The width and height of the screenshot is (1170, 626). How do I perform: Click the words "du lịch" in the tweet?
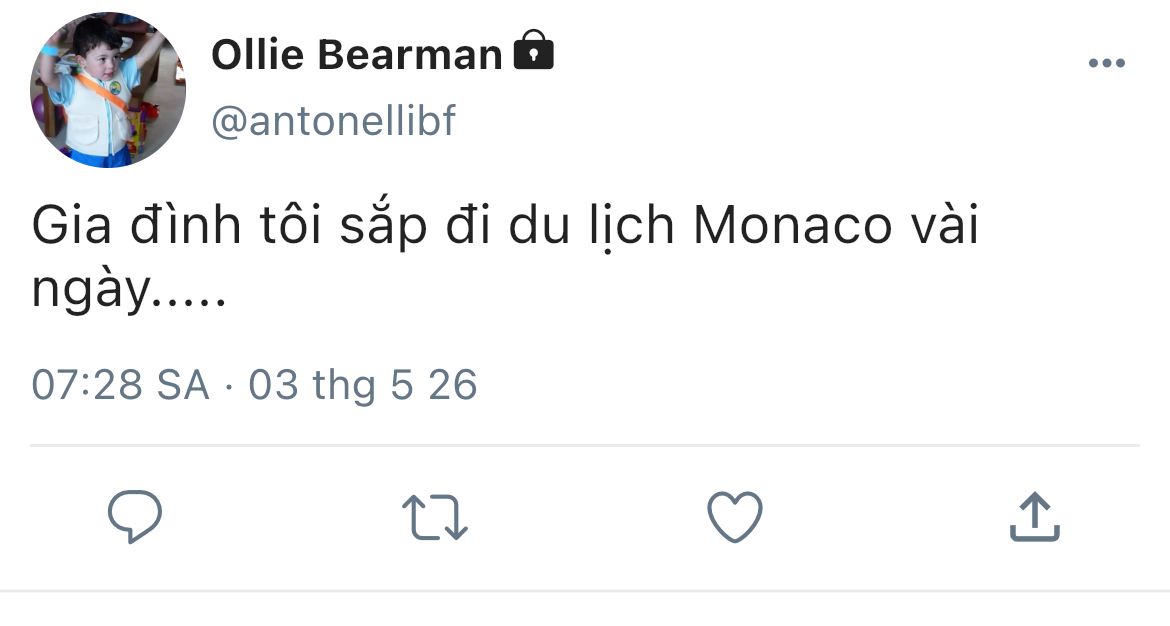click(x=592, y=228)
